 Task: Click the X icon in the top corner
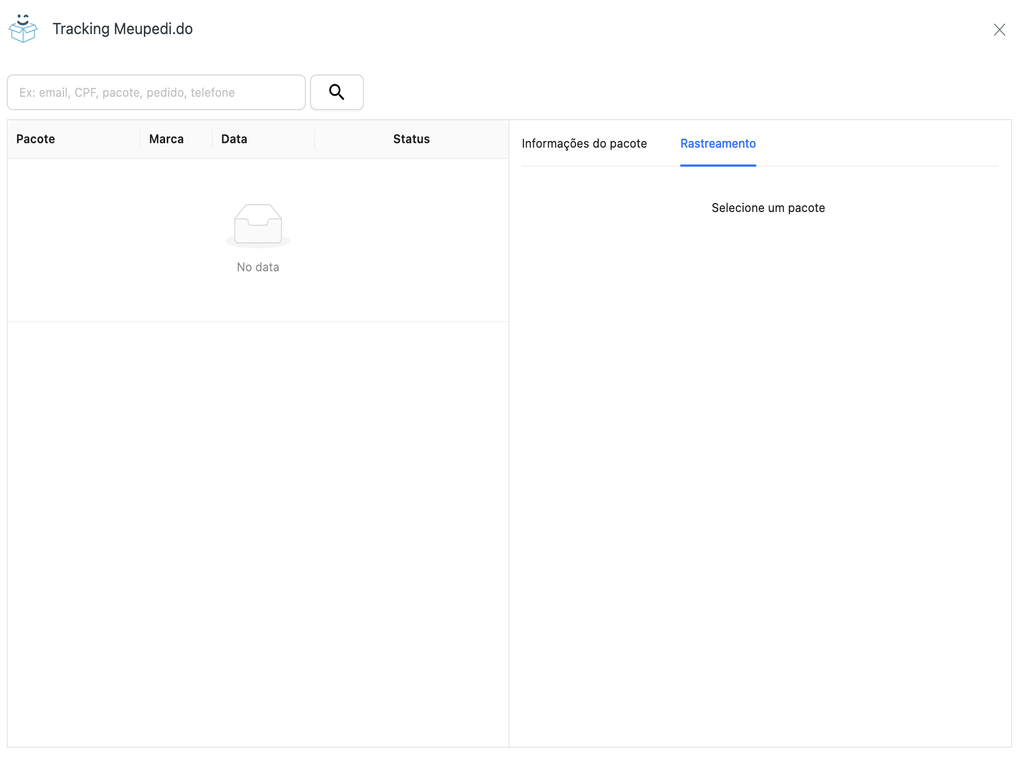[999, 29]
